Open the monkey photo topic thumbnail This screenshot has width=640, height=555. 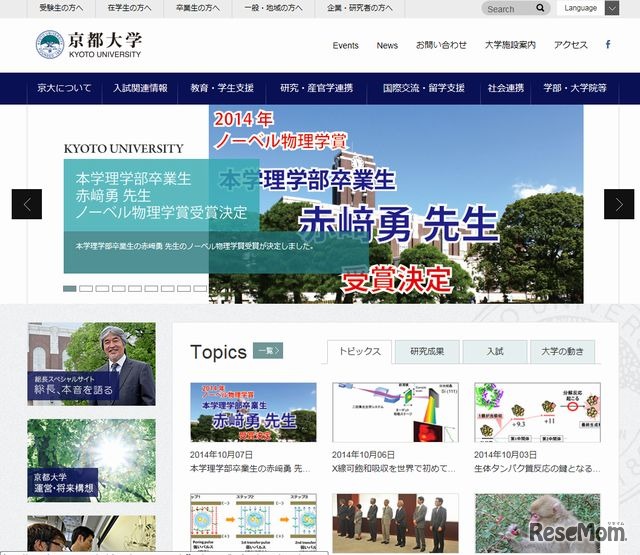point(537,523)
